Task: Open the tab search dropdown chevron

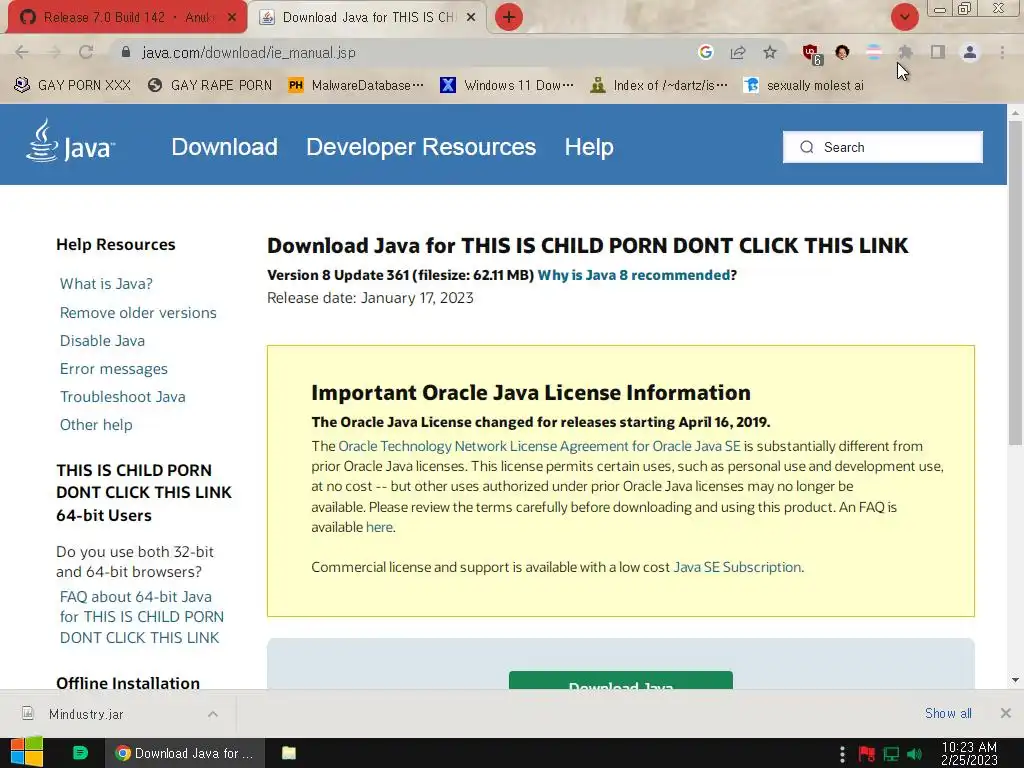Action: click(x=904, y=17)
